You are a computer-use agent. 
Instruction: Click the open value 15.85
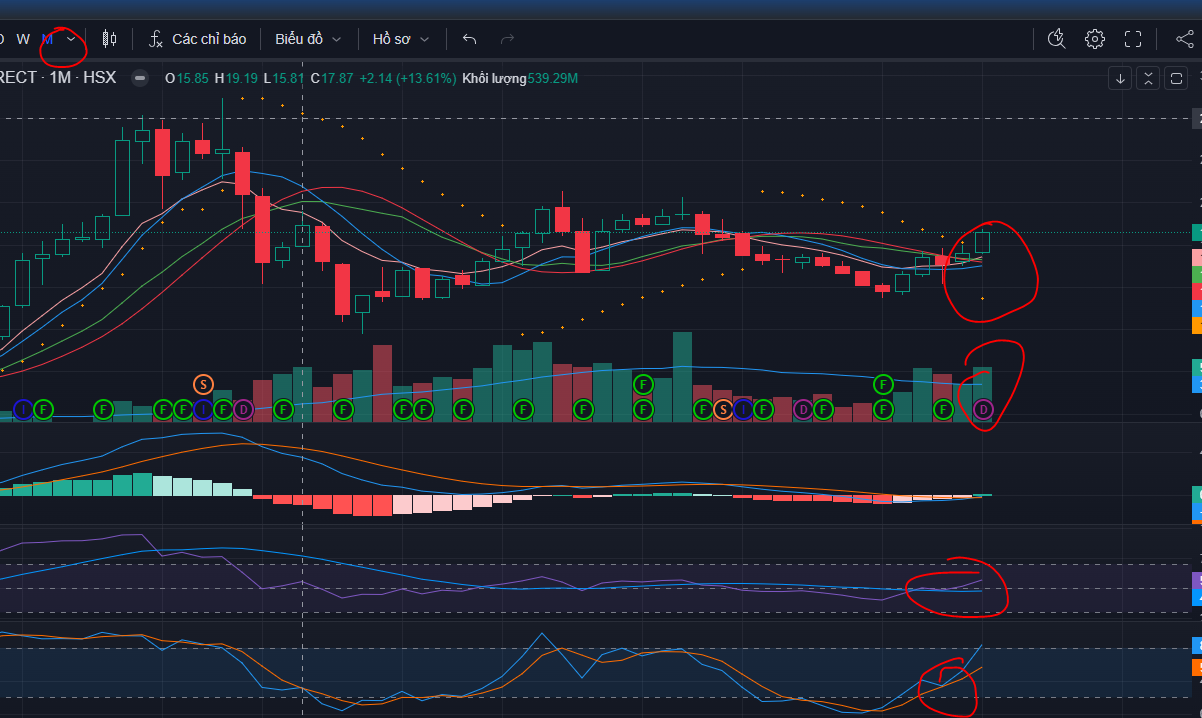tap(193, 78)
